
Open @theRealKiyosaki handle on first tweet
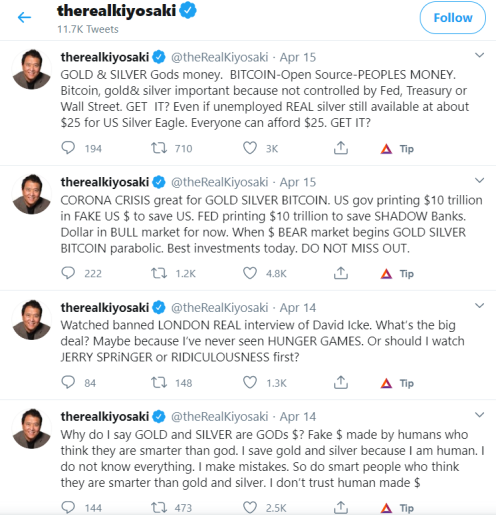tap(220, 57)
